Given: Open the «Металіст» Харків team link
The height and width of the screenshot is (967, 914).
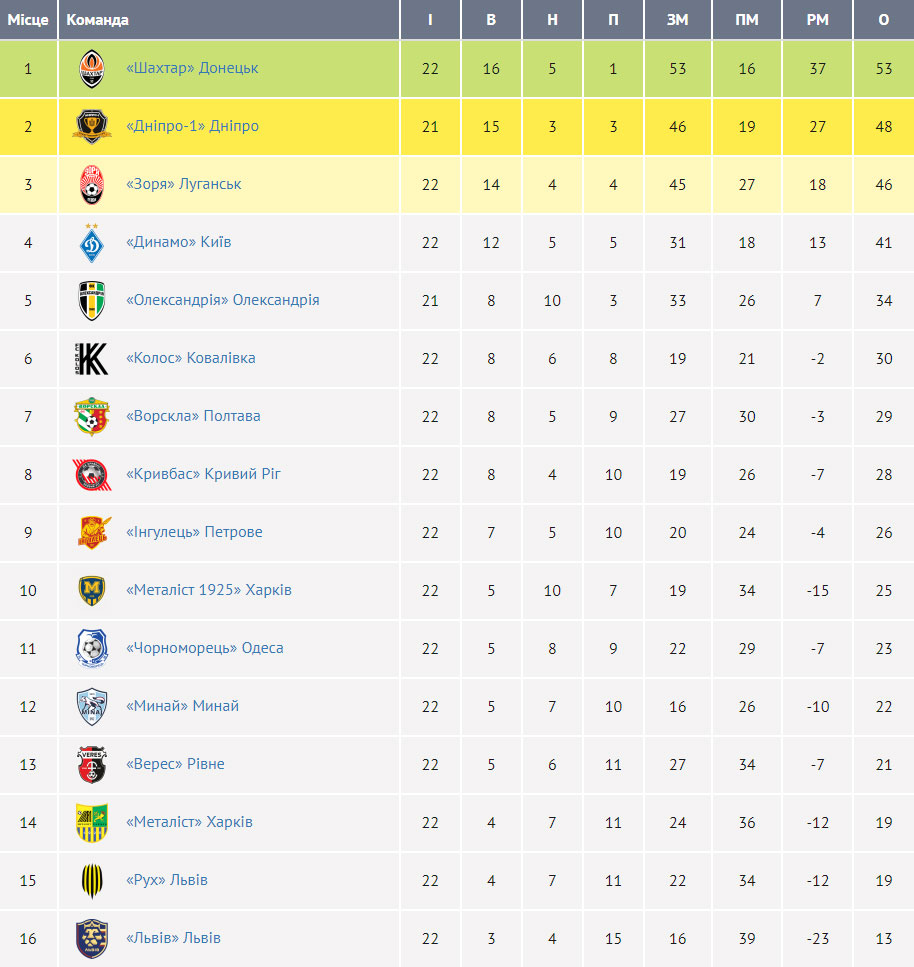Looking at the screenshot, I should pyautogui.click(x=189, y=822).
